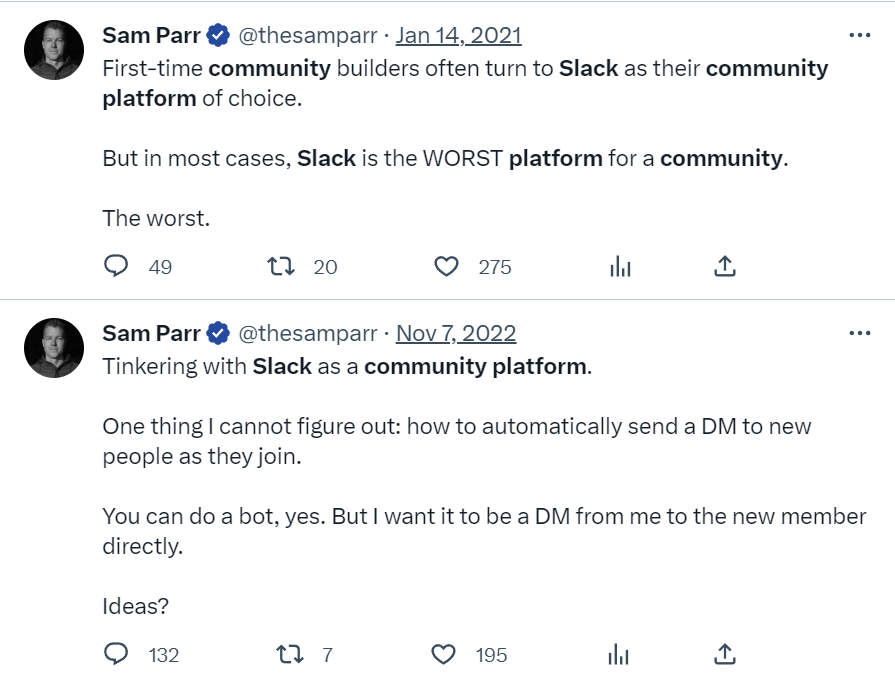Open the Jan 14, 2021 tweet timestamp

(460, 33)
